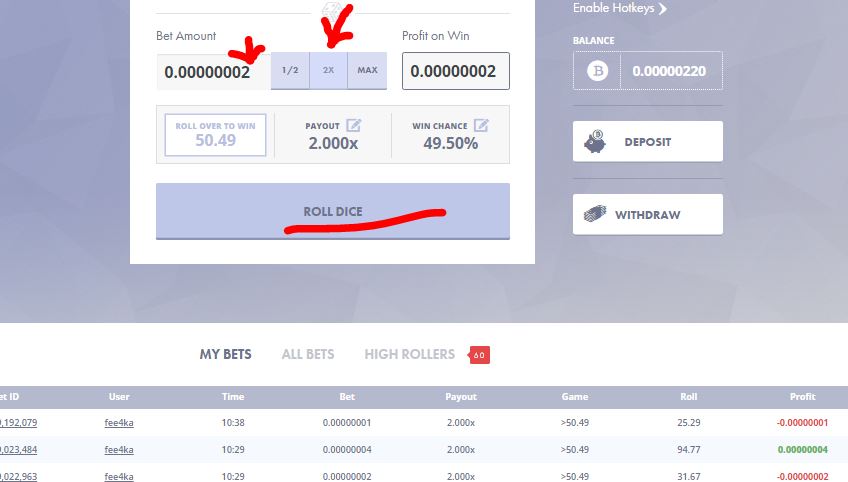This screenshot has height=482, width=848.
Task: Show the HIGH ROLLERS tab
Action: click(409, 354)
